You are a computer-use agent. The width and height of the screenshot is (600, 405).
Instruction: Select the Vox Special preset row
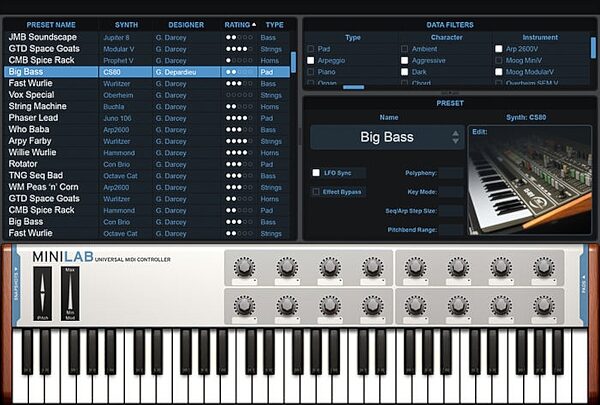[147, 95]
